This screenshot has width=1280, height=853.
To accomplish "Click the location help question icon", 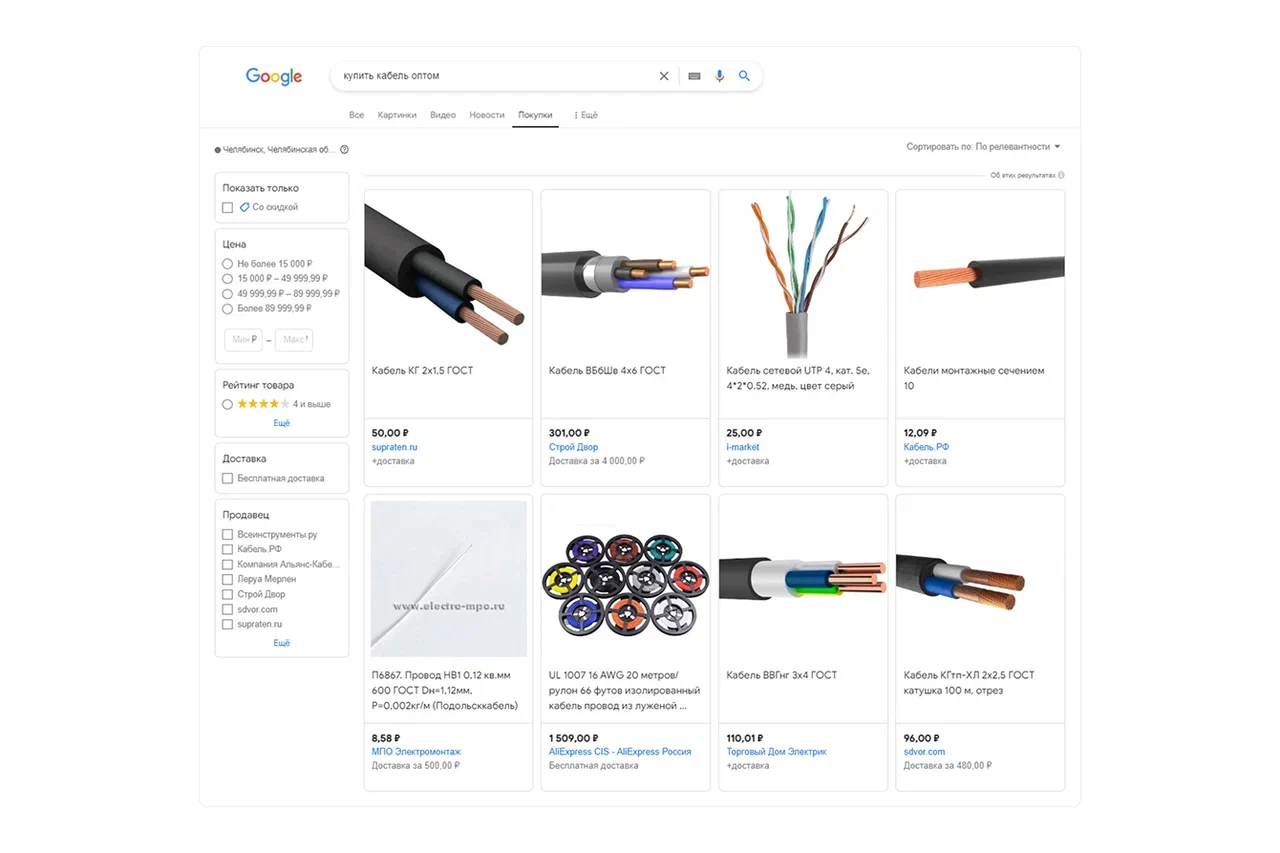I will click(344, 150).
